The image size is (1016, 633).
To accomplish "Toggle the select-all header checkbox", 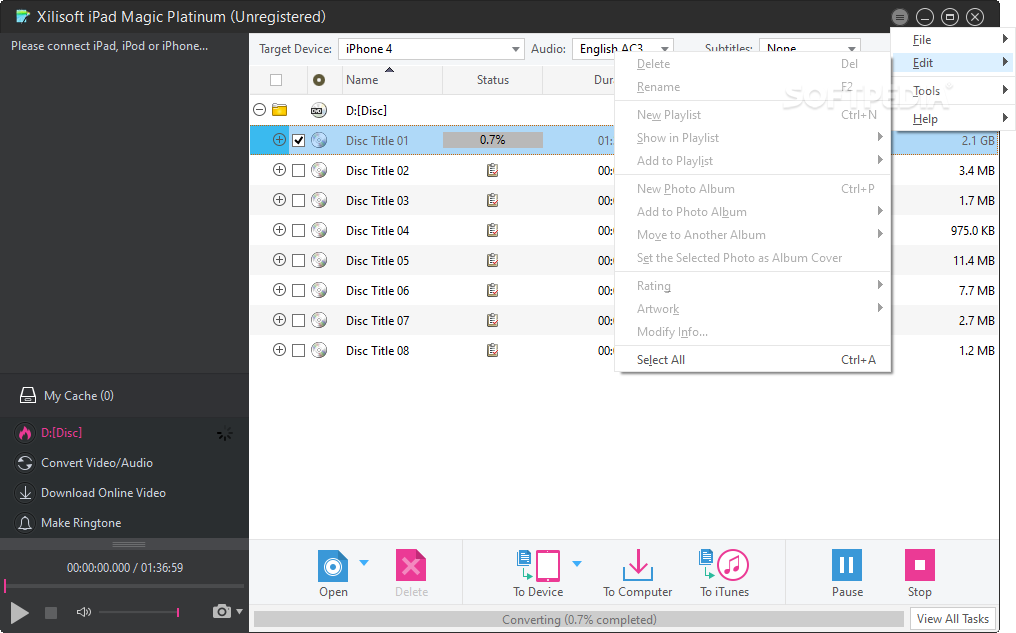I will pyautogui.click(x=276, y=80).
